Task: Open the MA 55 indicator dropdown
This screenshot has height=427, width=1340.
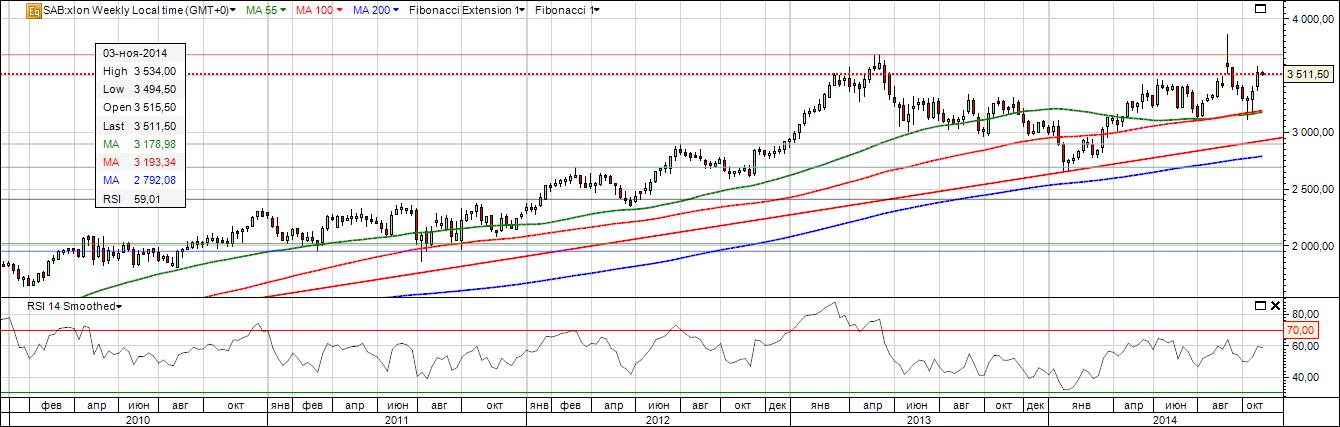Action: point(264,11)
